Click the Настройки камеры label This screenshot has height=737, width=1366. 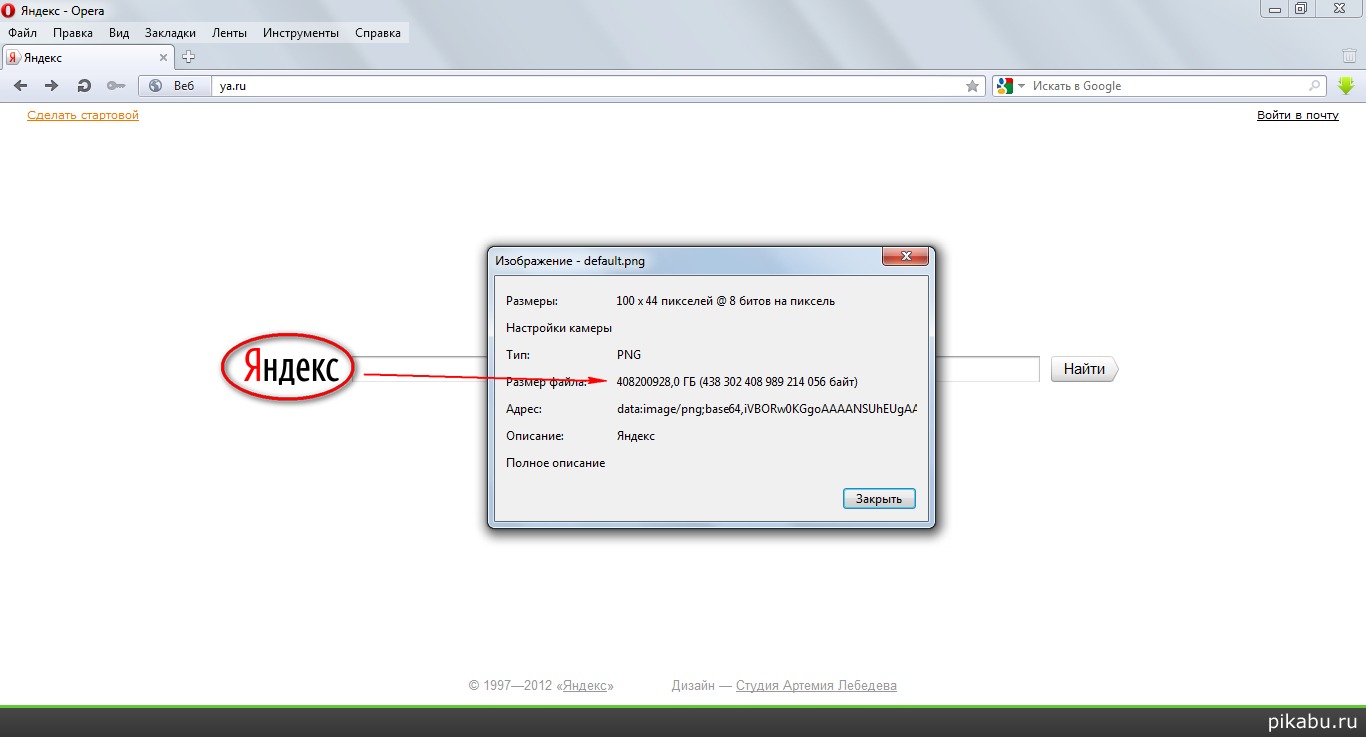(x=559, y=327)
